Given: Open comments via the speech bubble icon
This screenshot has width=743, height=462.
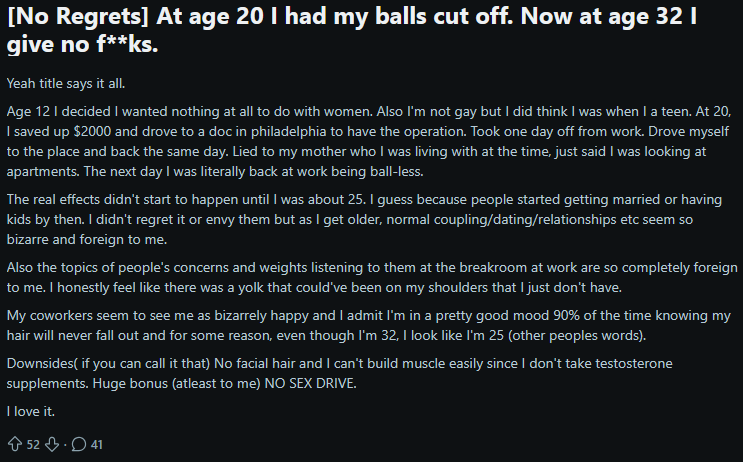Looking at the screenshot, I should pos(79,444).
